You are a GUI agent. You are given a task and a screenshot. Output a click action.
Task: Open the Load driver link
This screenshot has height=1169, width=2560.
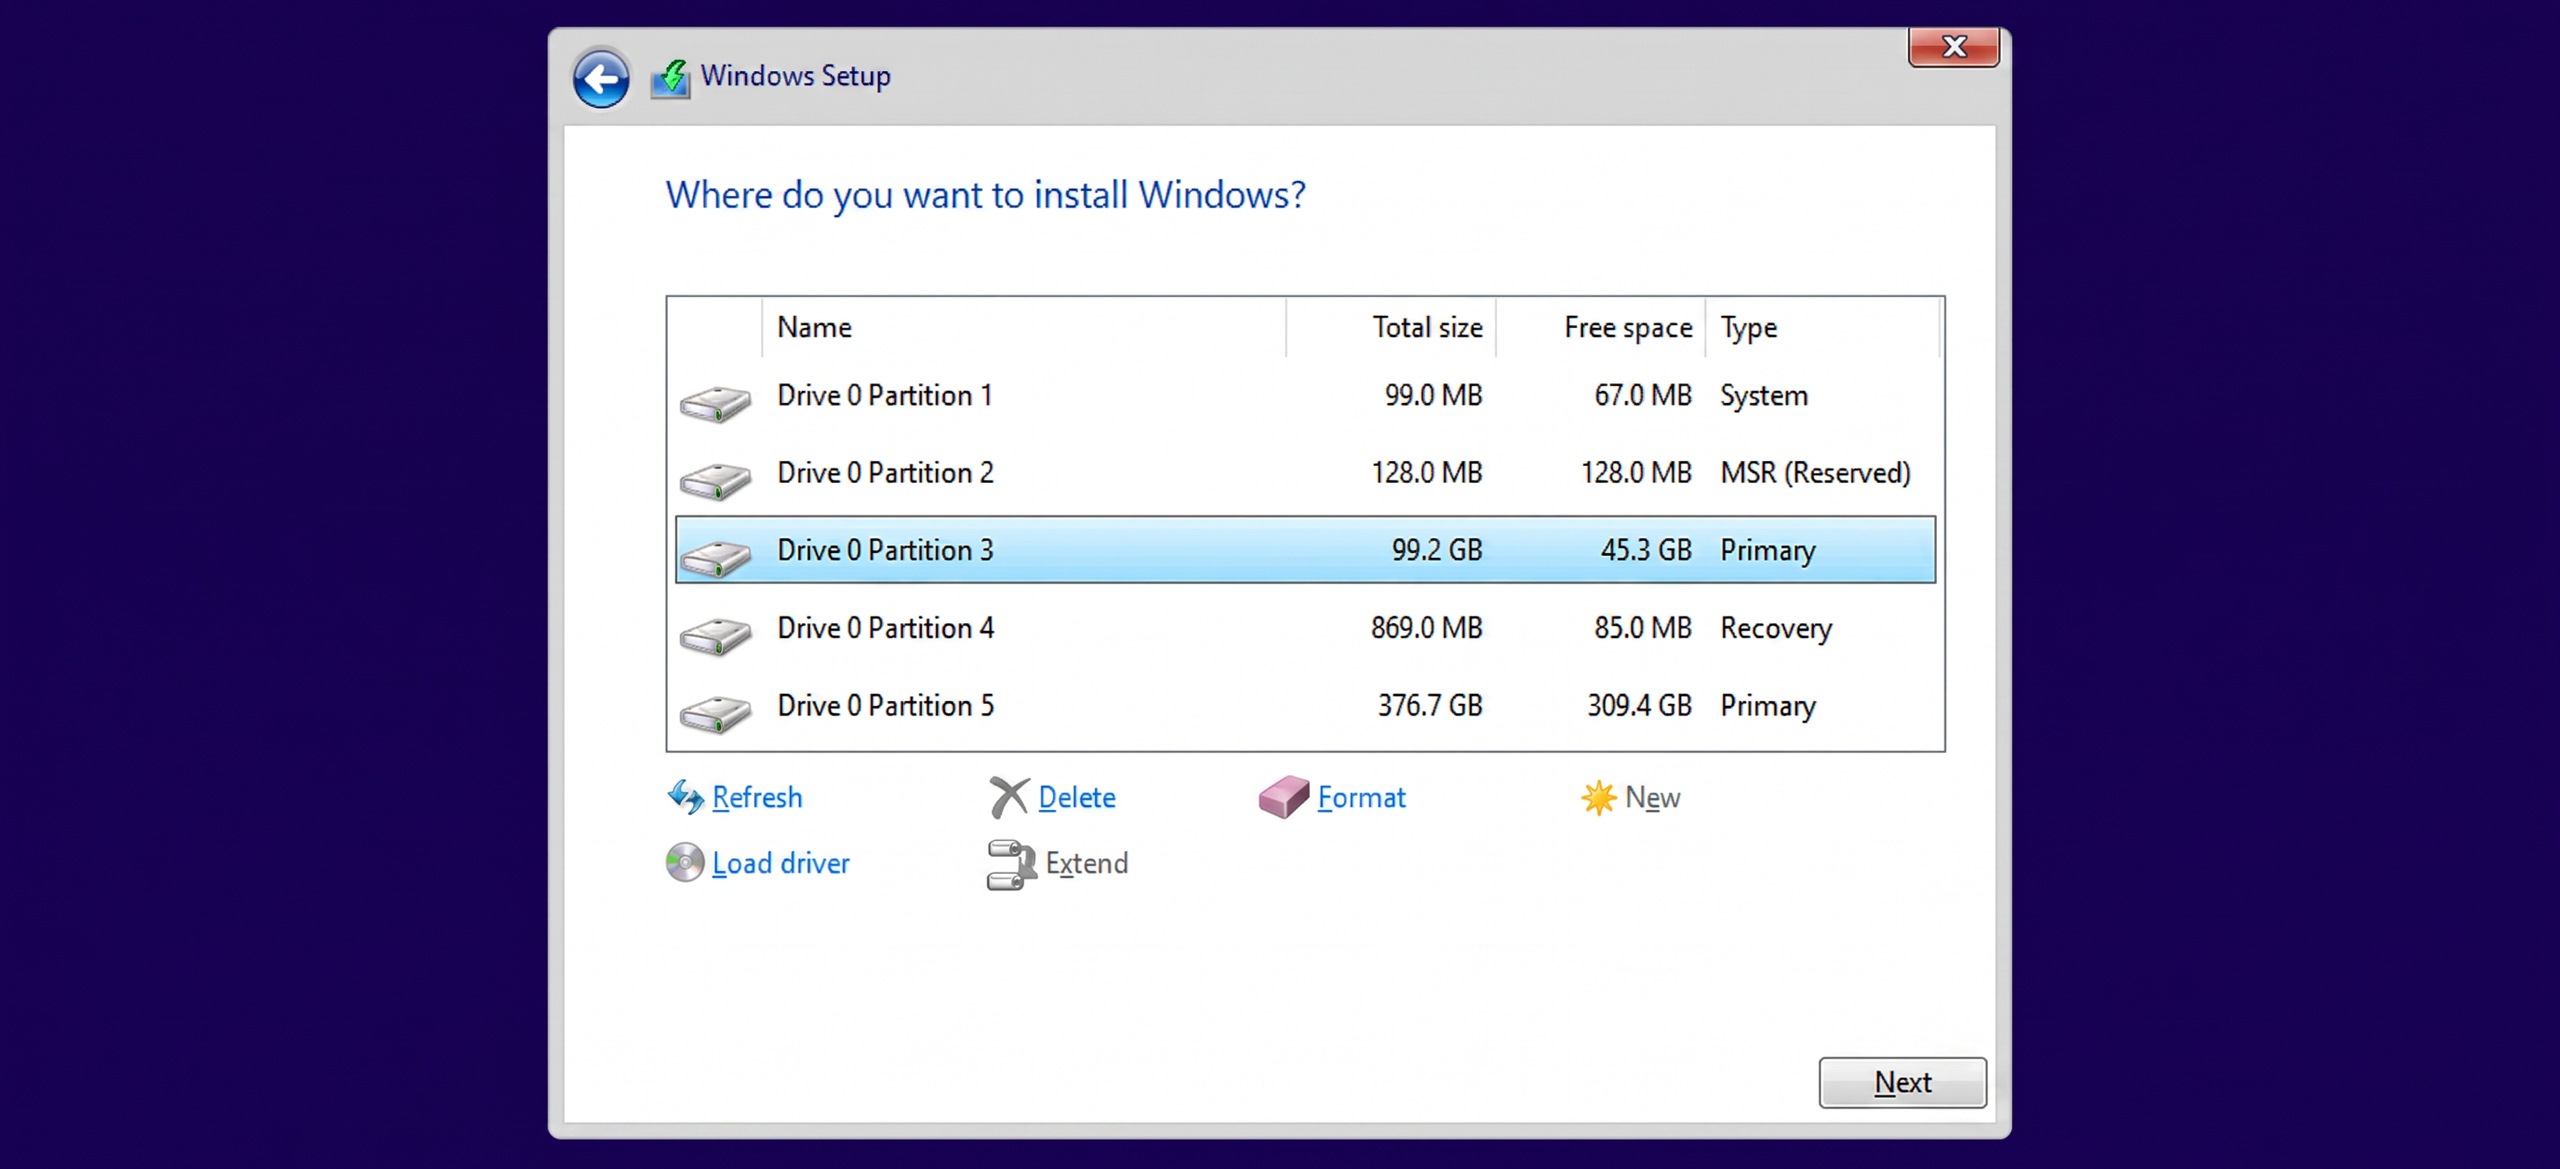click(781, 863)
